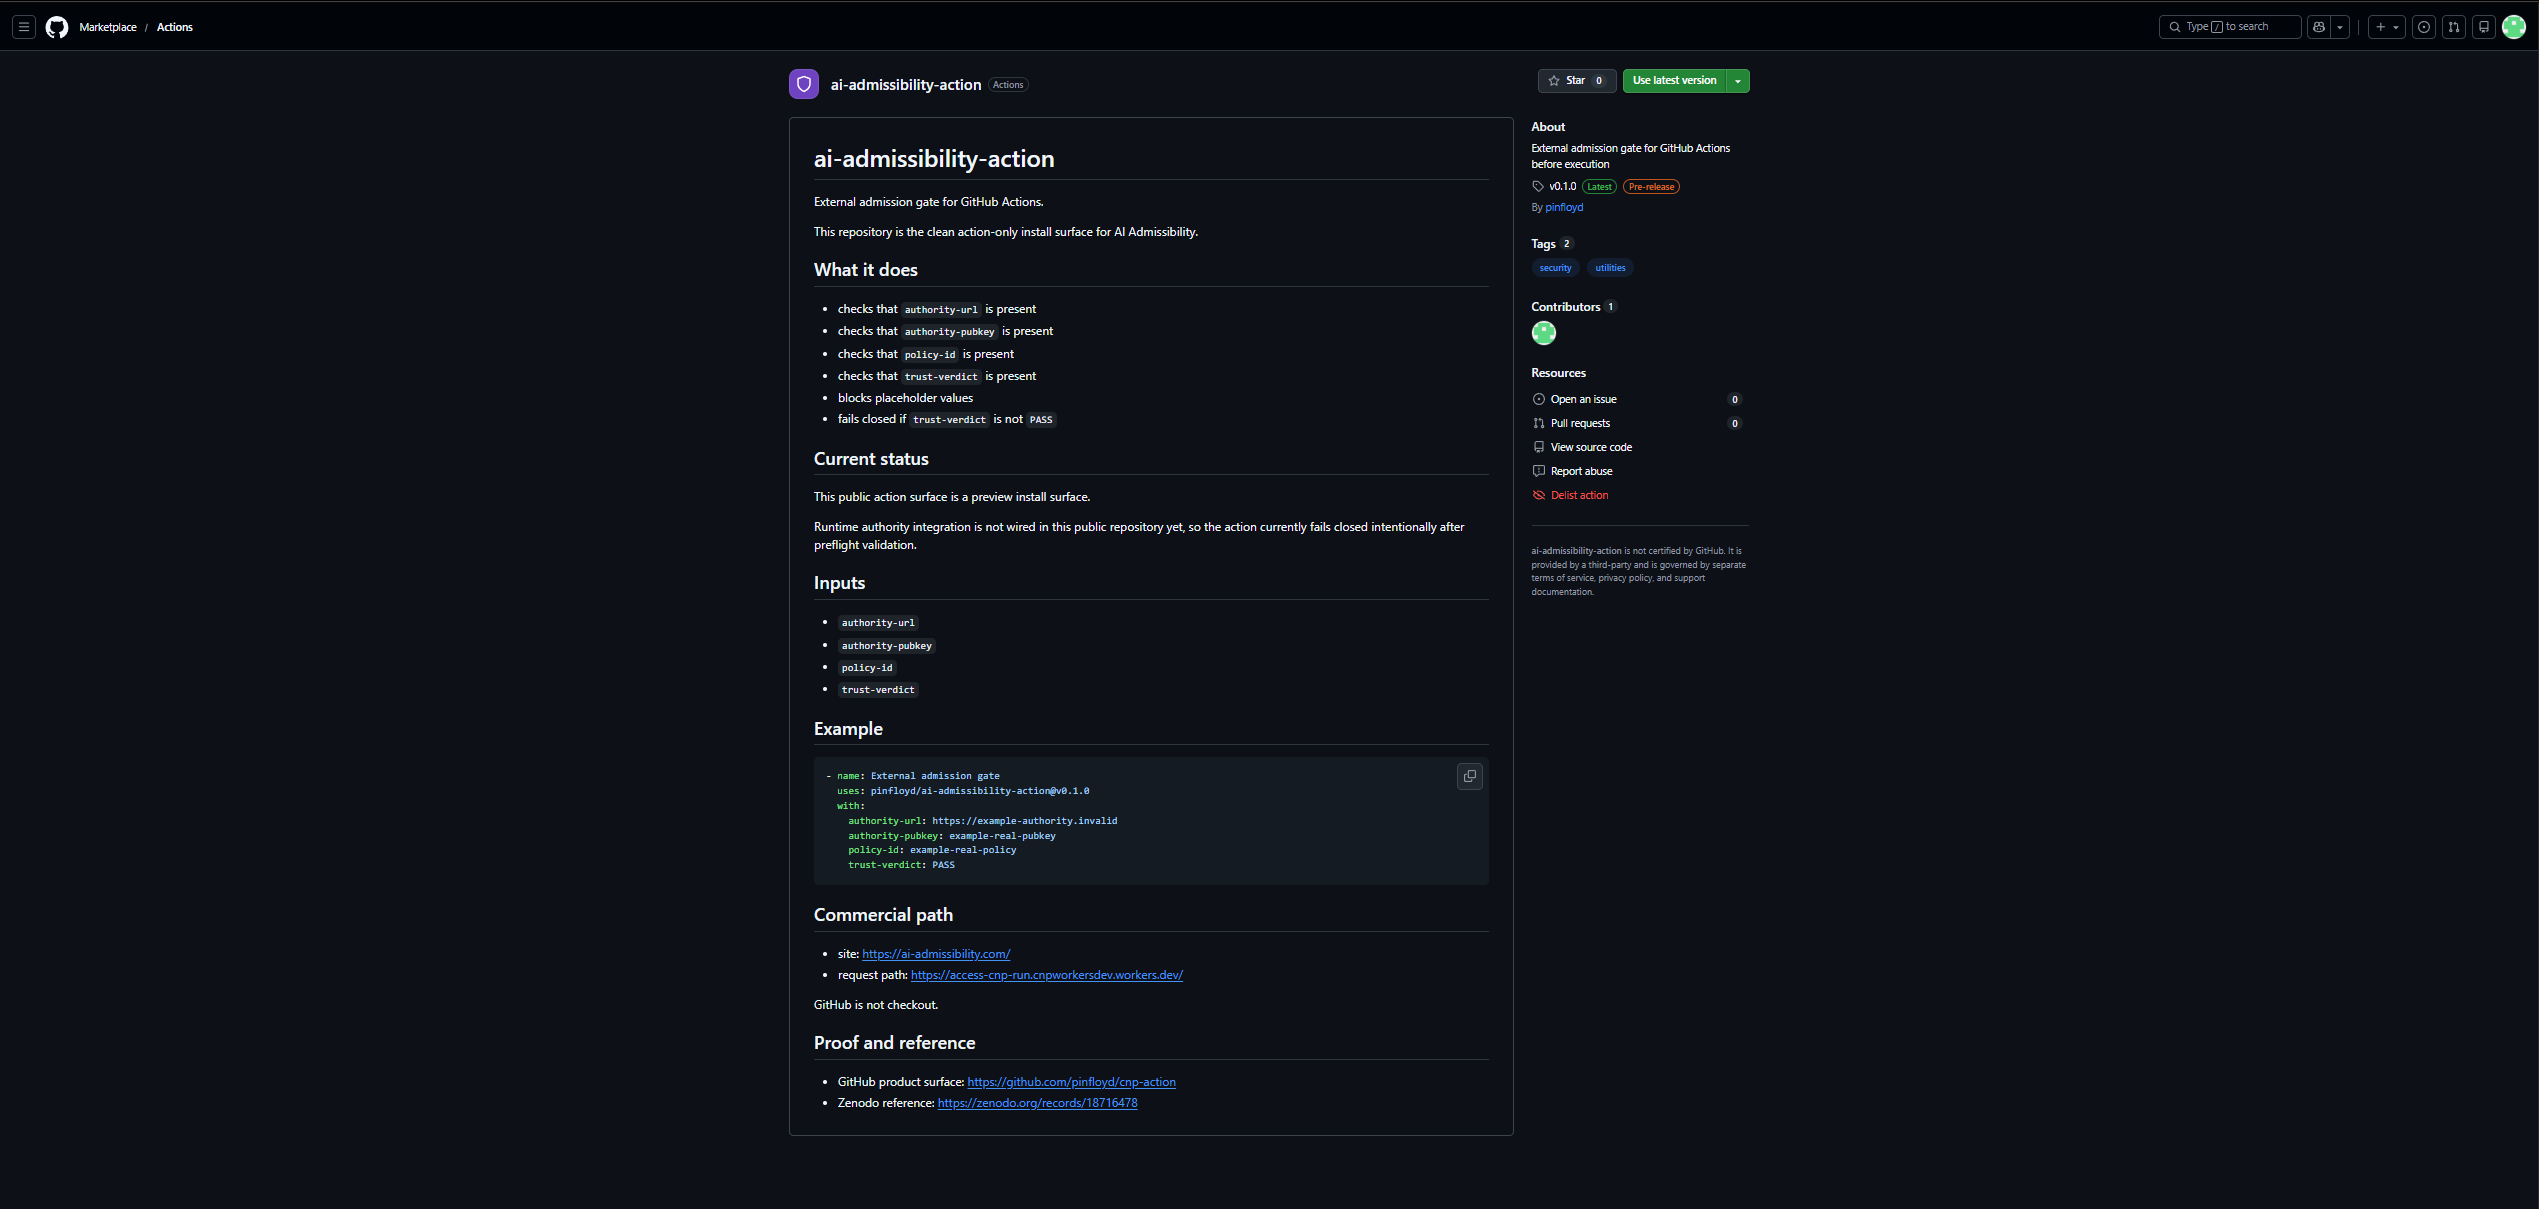This screenshot has width=2539, height=1209.
Task: Click the Delist action link
Action: click(x=1579, y=495)
